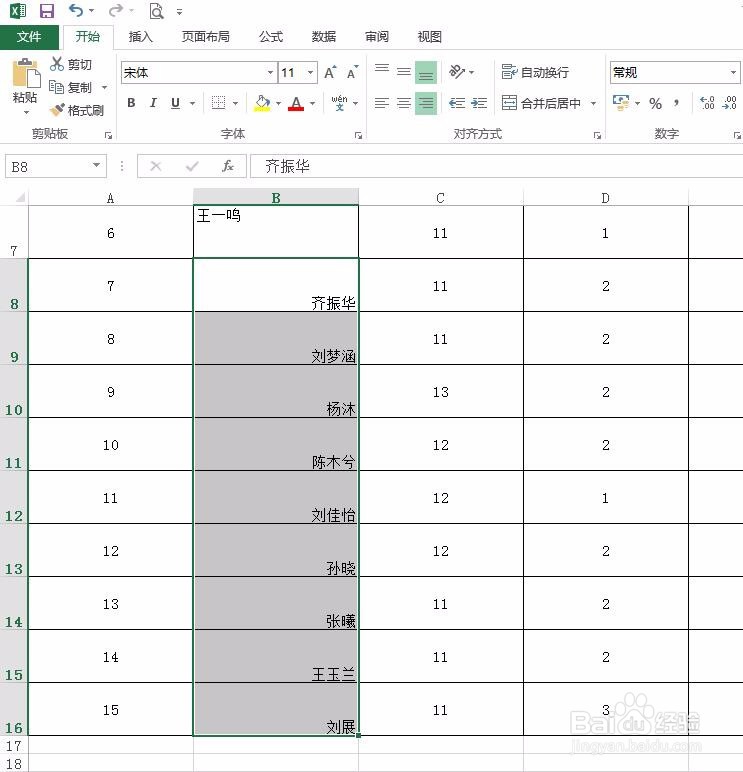This screenshot has height=772, width=743.
Task: Expand font color dropdown arrow
Action: point(312,103)
